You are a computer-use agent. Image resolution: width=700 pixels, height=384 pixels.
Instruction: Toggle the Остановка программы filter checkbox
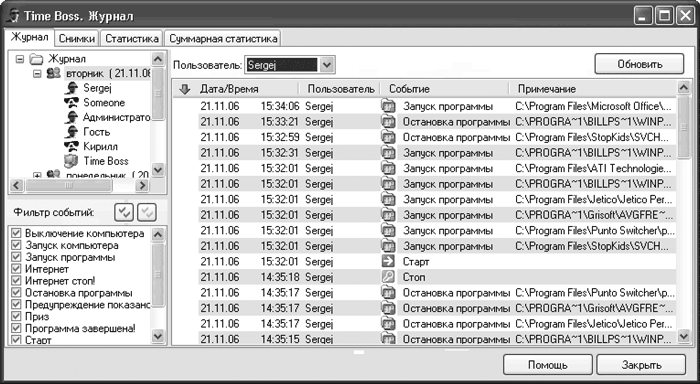coord(16,293)
